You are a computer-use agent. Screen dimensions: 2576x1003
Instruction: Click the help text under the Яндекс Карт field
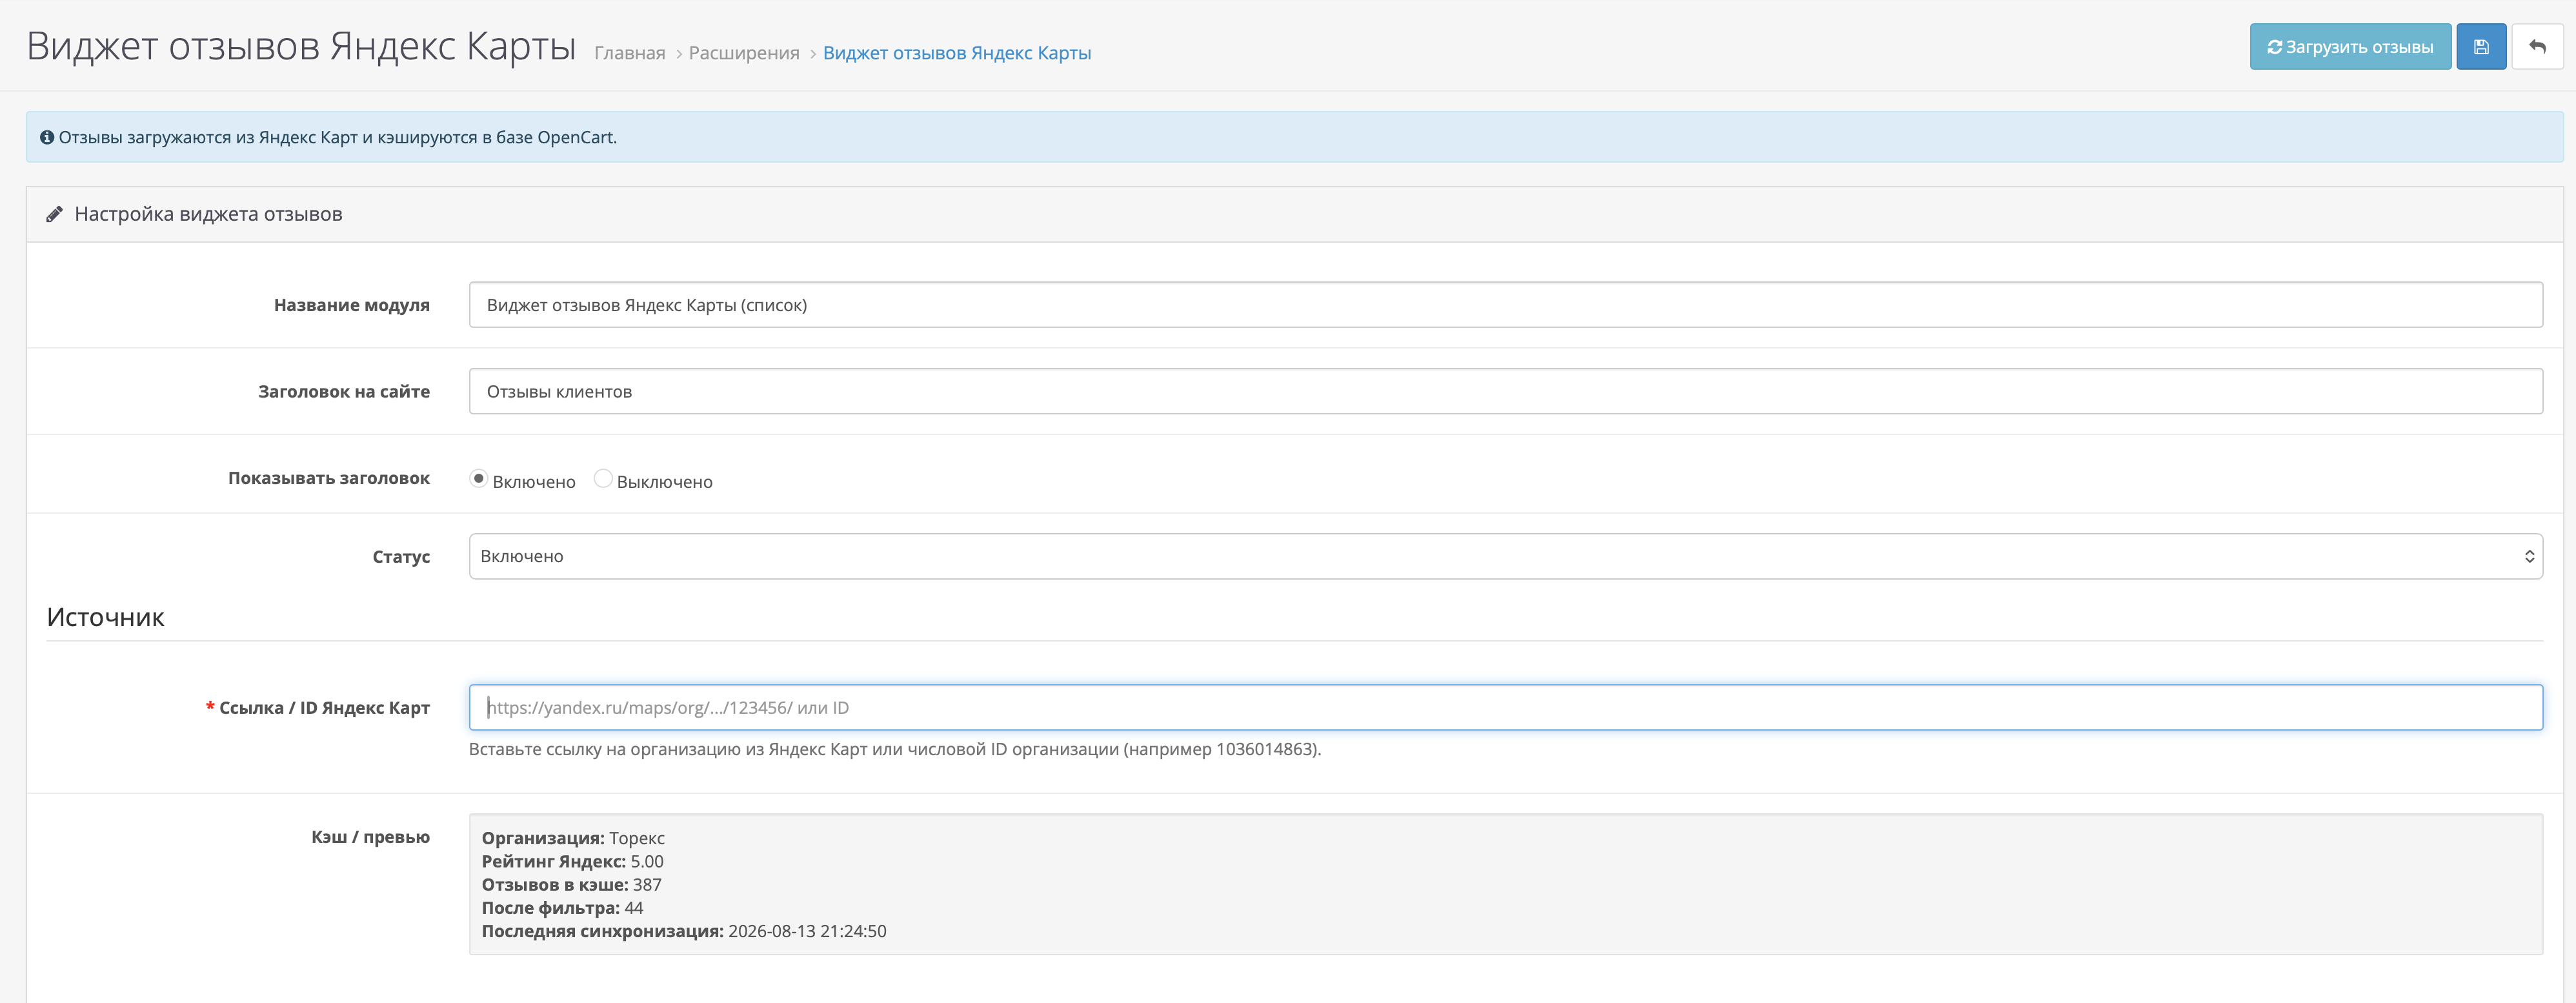point(895,749)
